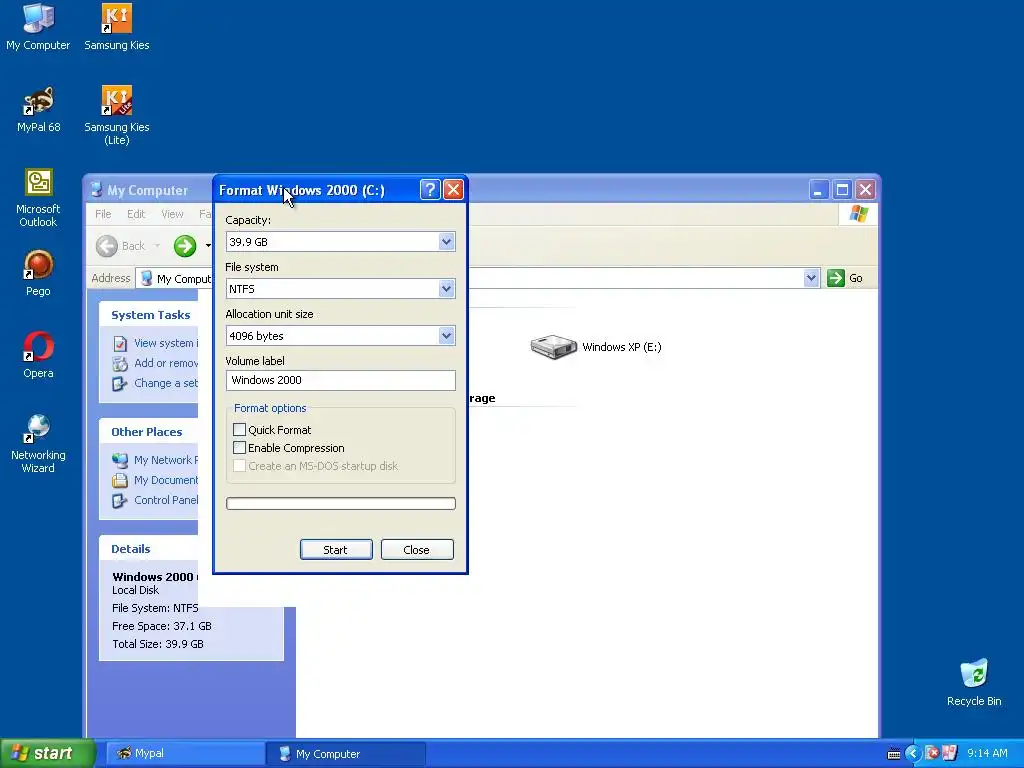Click the format progress bar

(341, 504)
